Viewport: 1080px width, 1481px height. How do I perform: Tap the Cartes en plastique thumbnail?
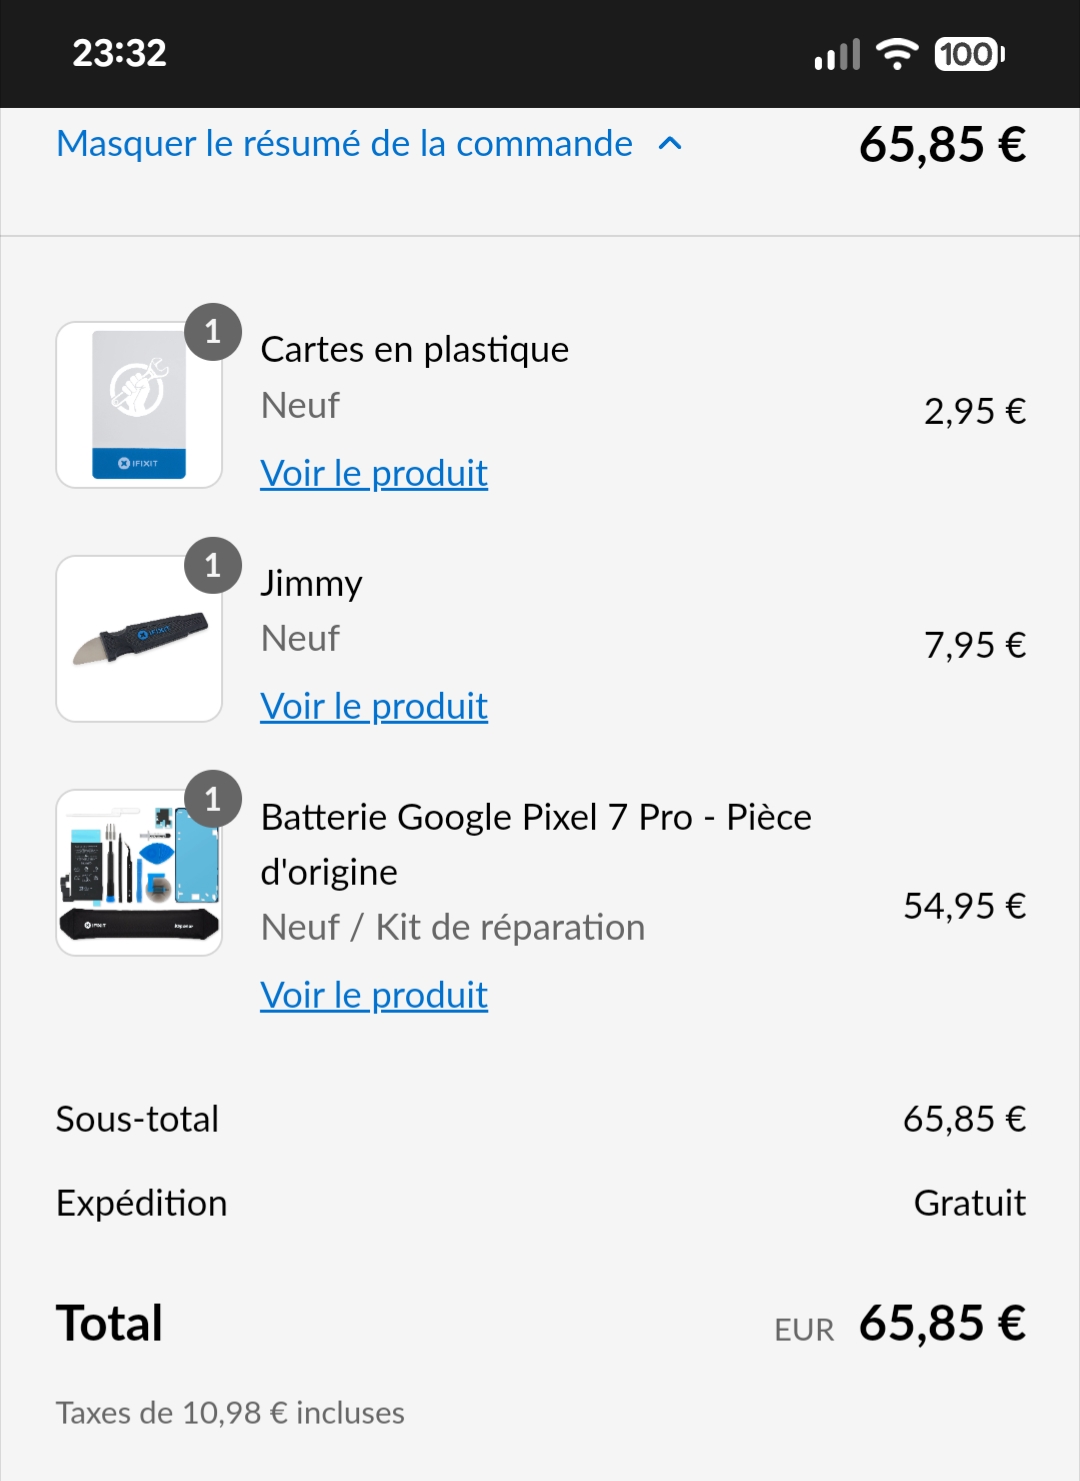point(138,406)
